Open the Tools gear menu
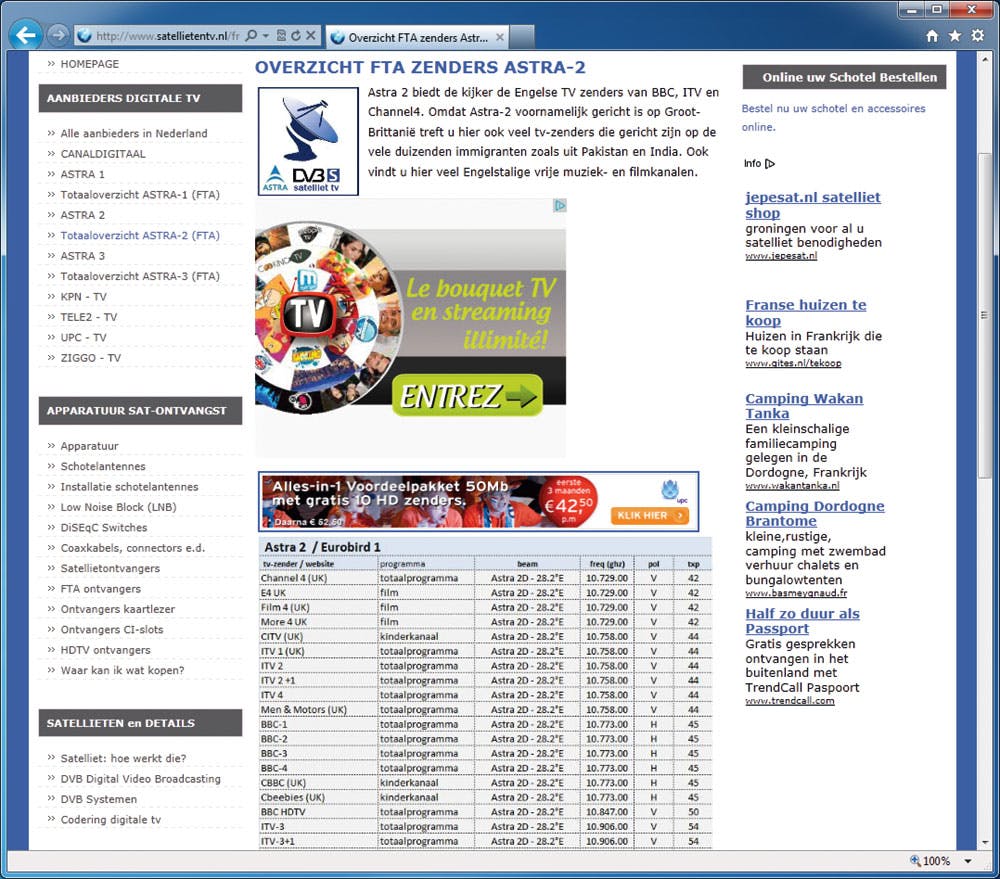The width and height of the screenshot is (1000, 879). pyautogui.click(x=977, y=36)
